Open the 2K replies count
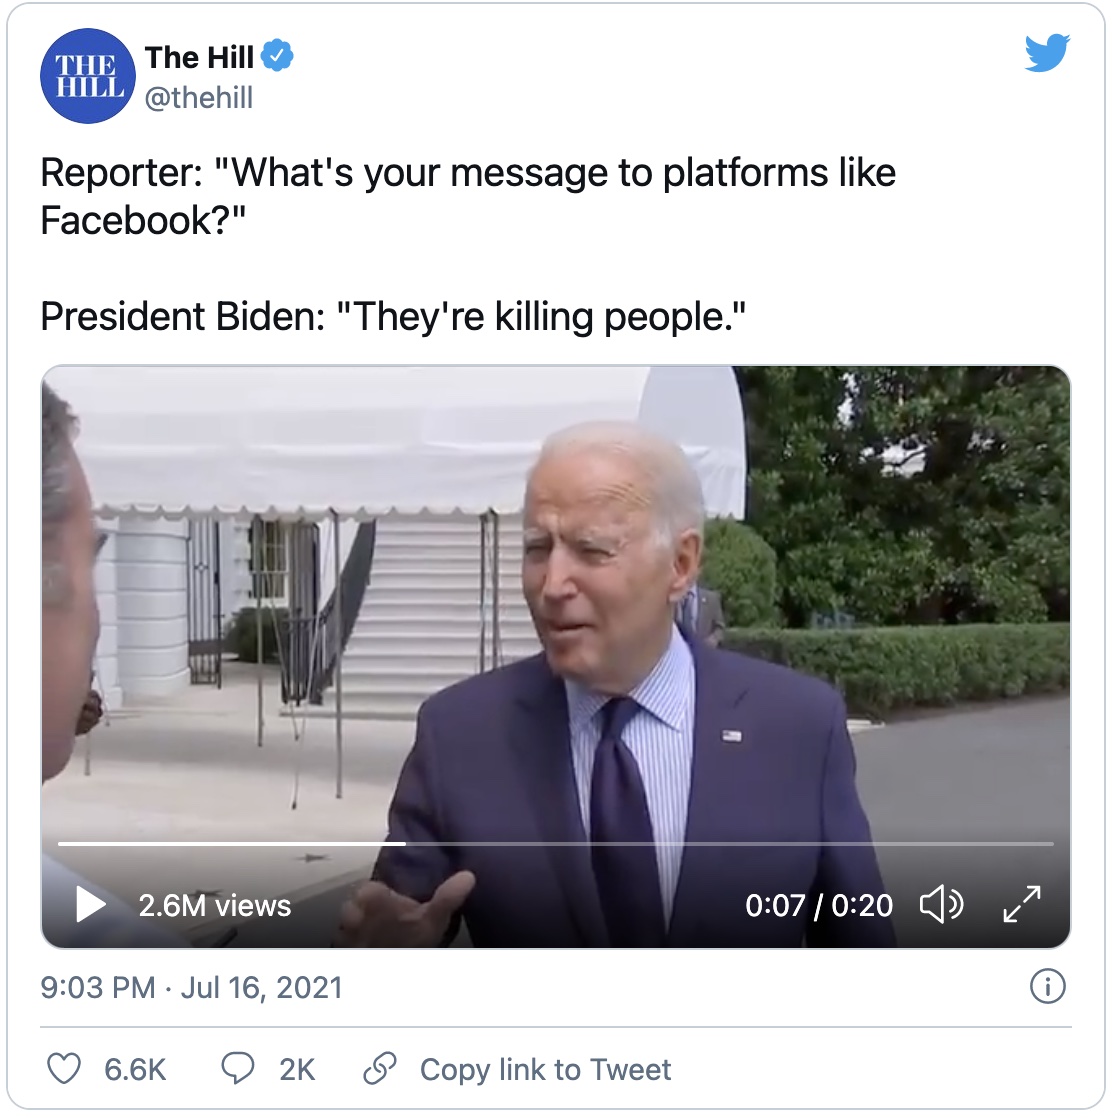Image resolution: width=1112 pixels, height=1118 pixels. tap(297, 1069)
